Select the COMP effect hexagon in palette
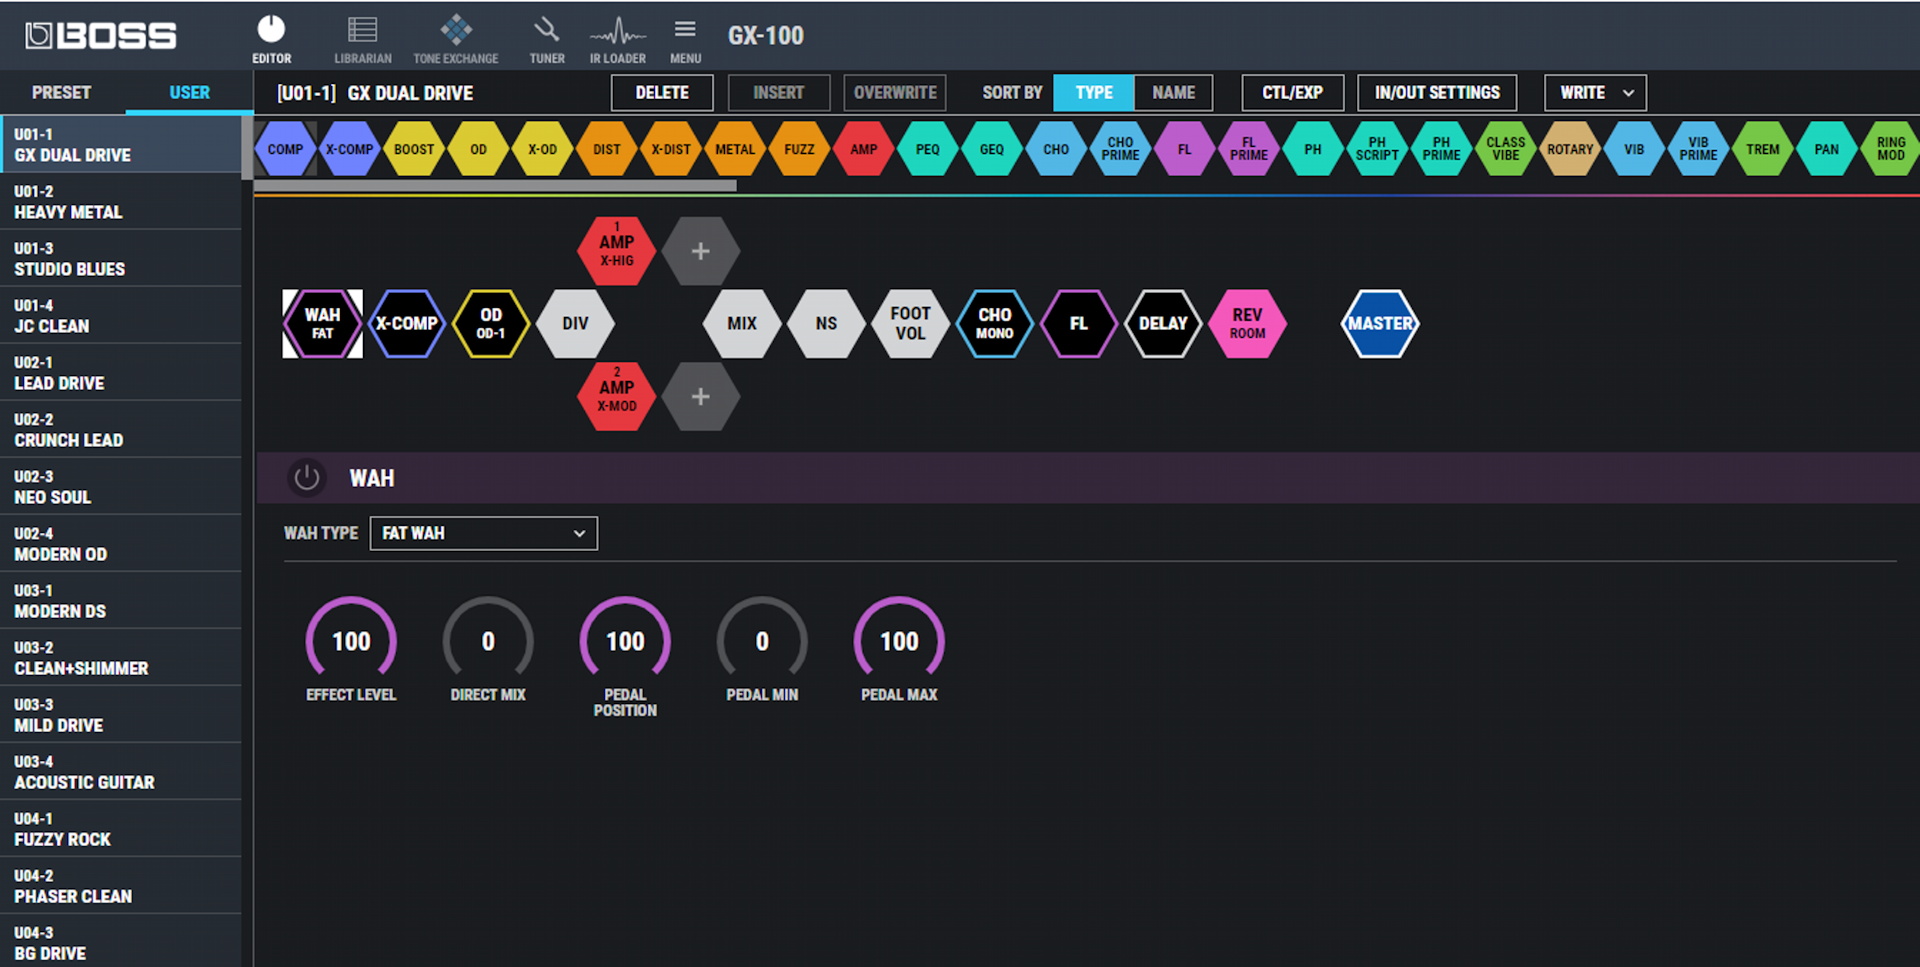 [x=285, y=149]
